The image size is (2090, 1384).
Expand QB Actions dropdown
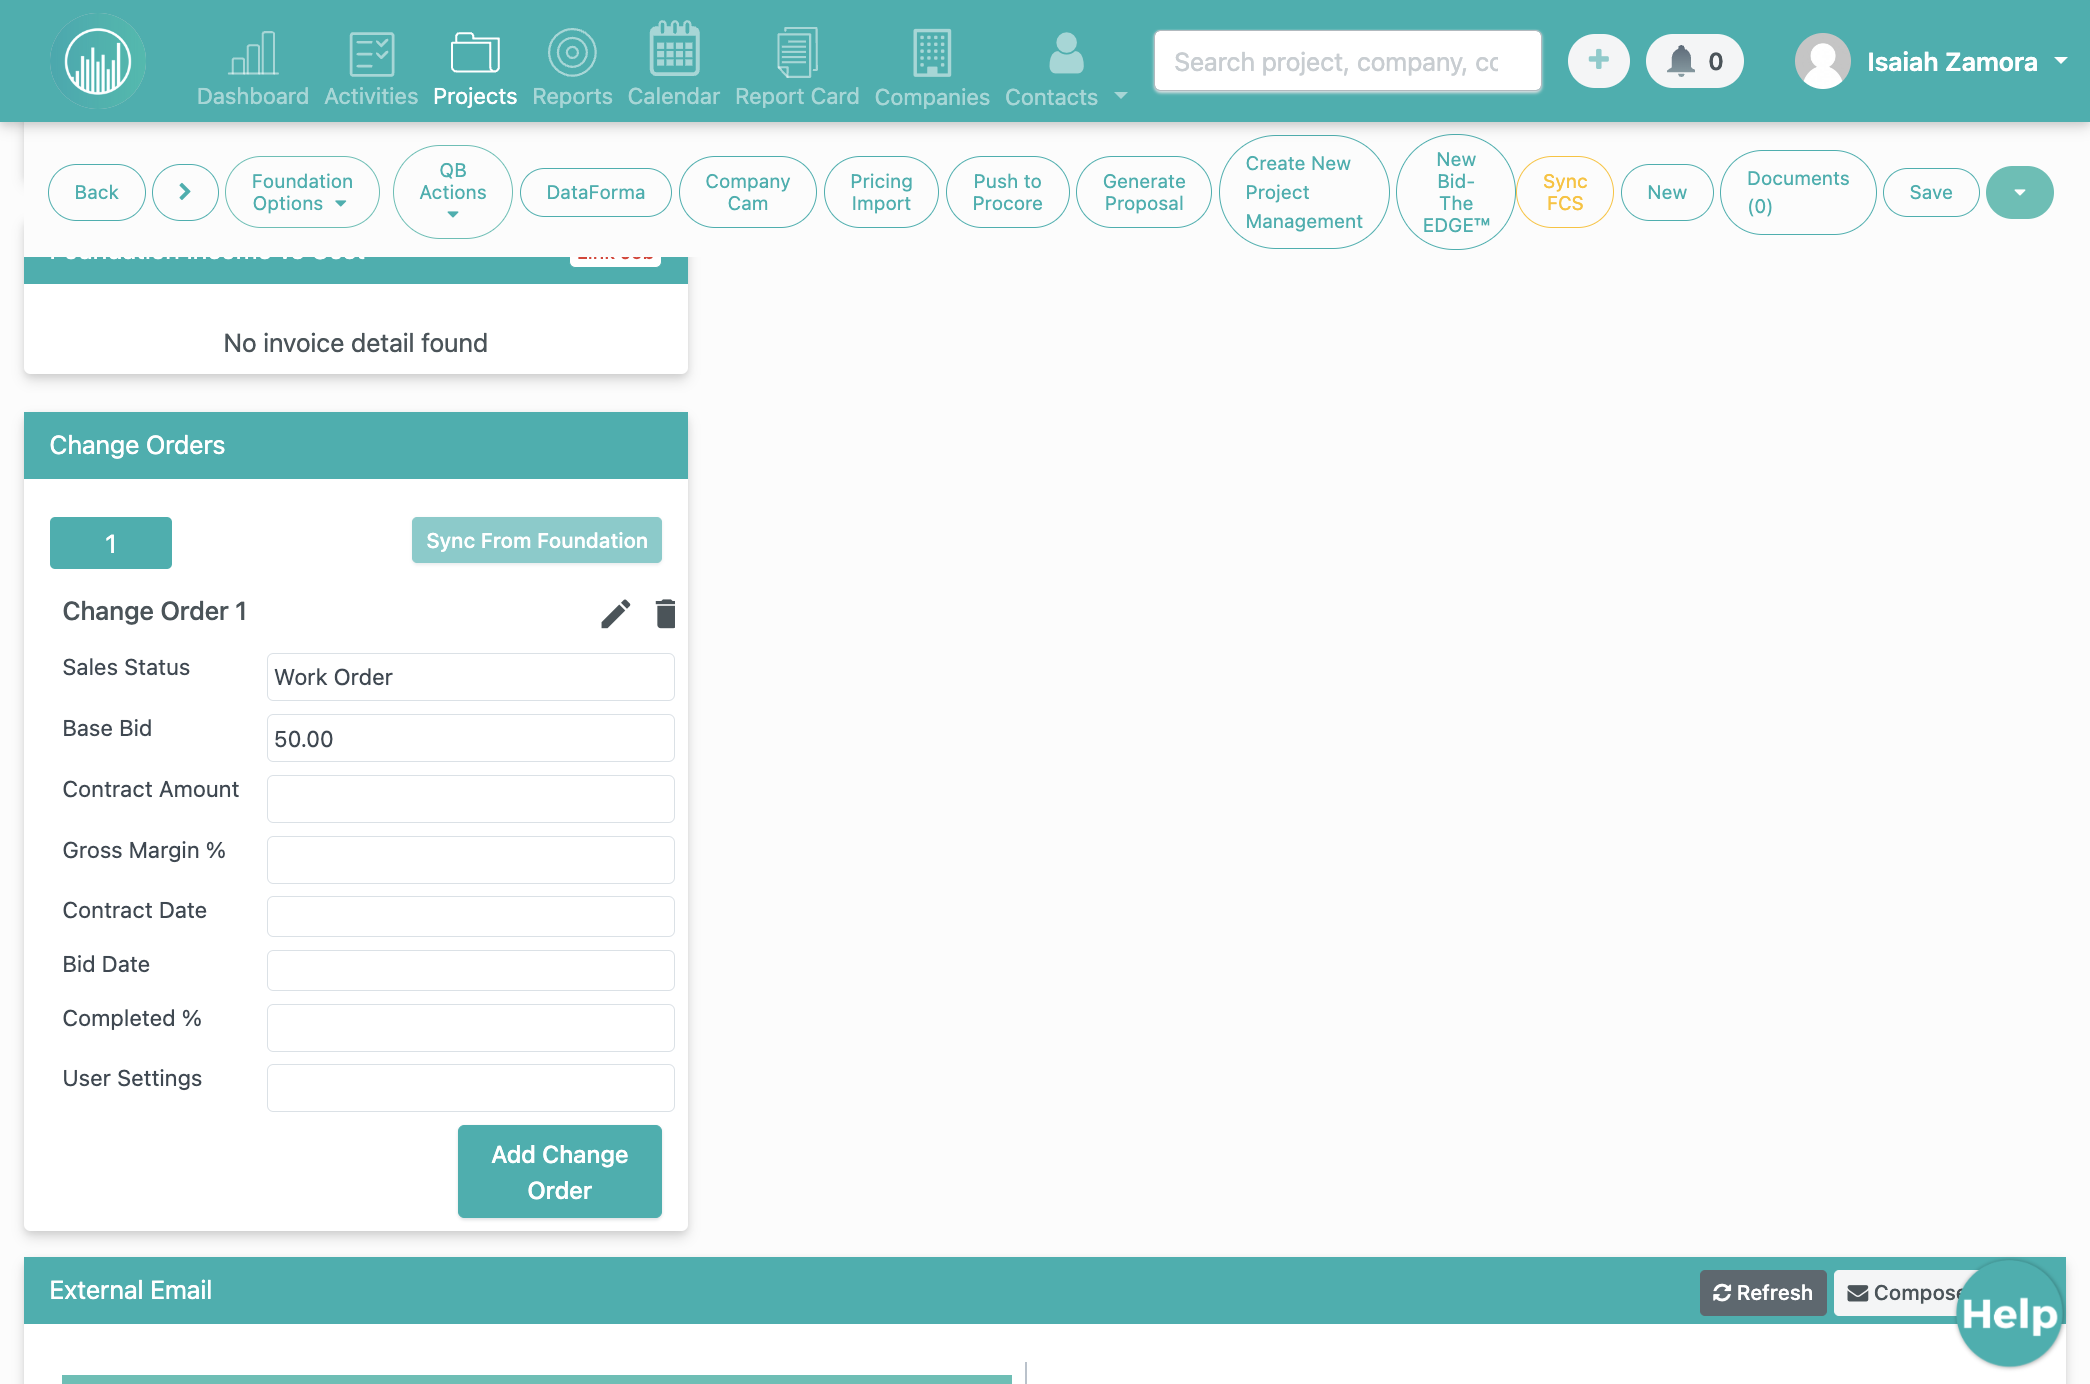(x=453, y=192)
